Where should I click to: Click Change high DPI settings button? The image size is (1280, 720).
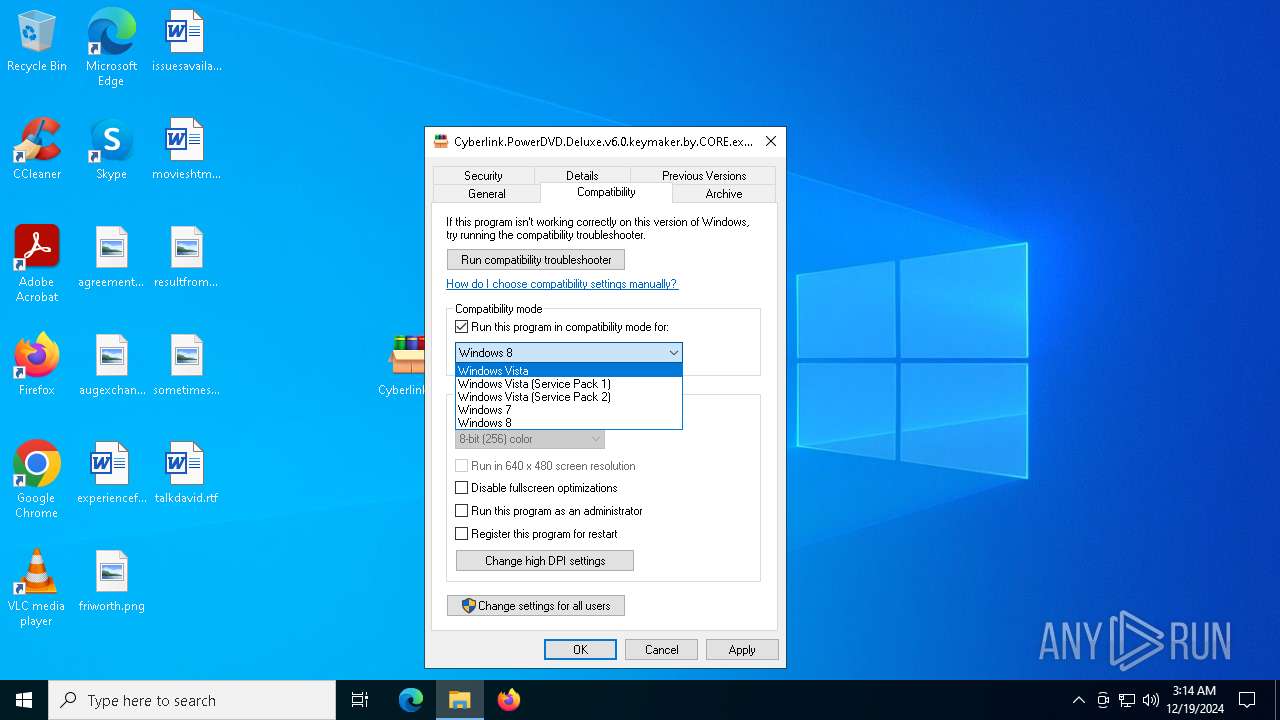pos(545,561)
